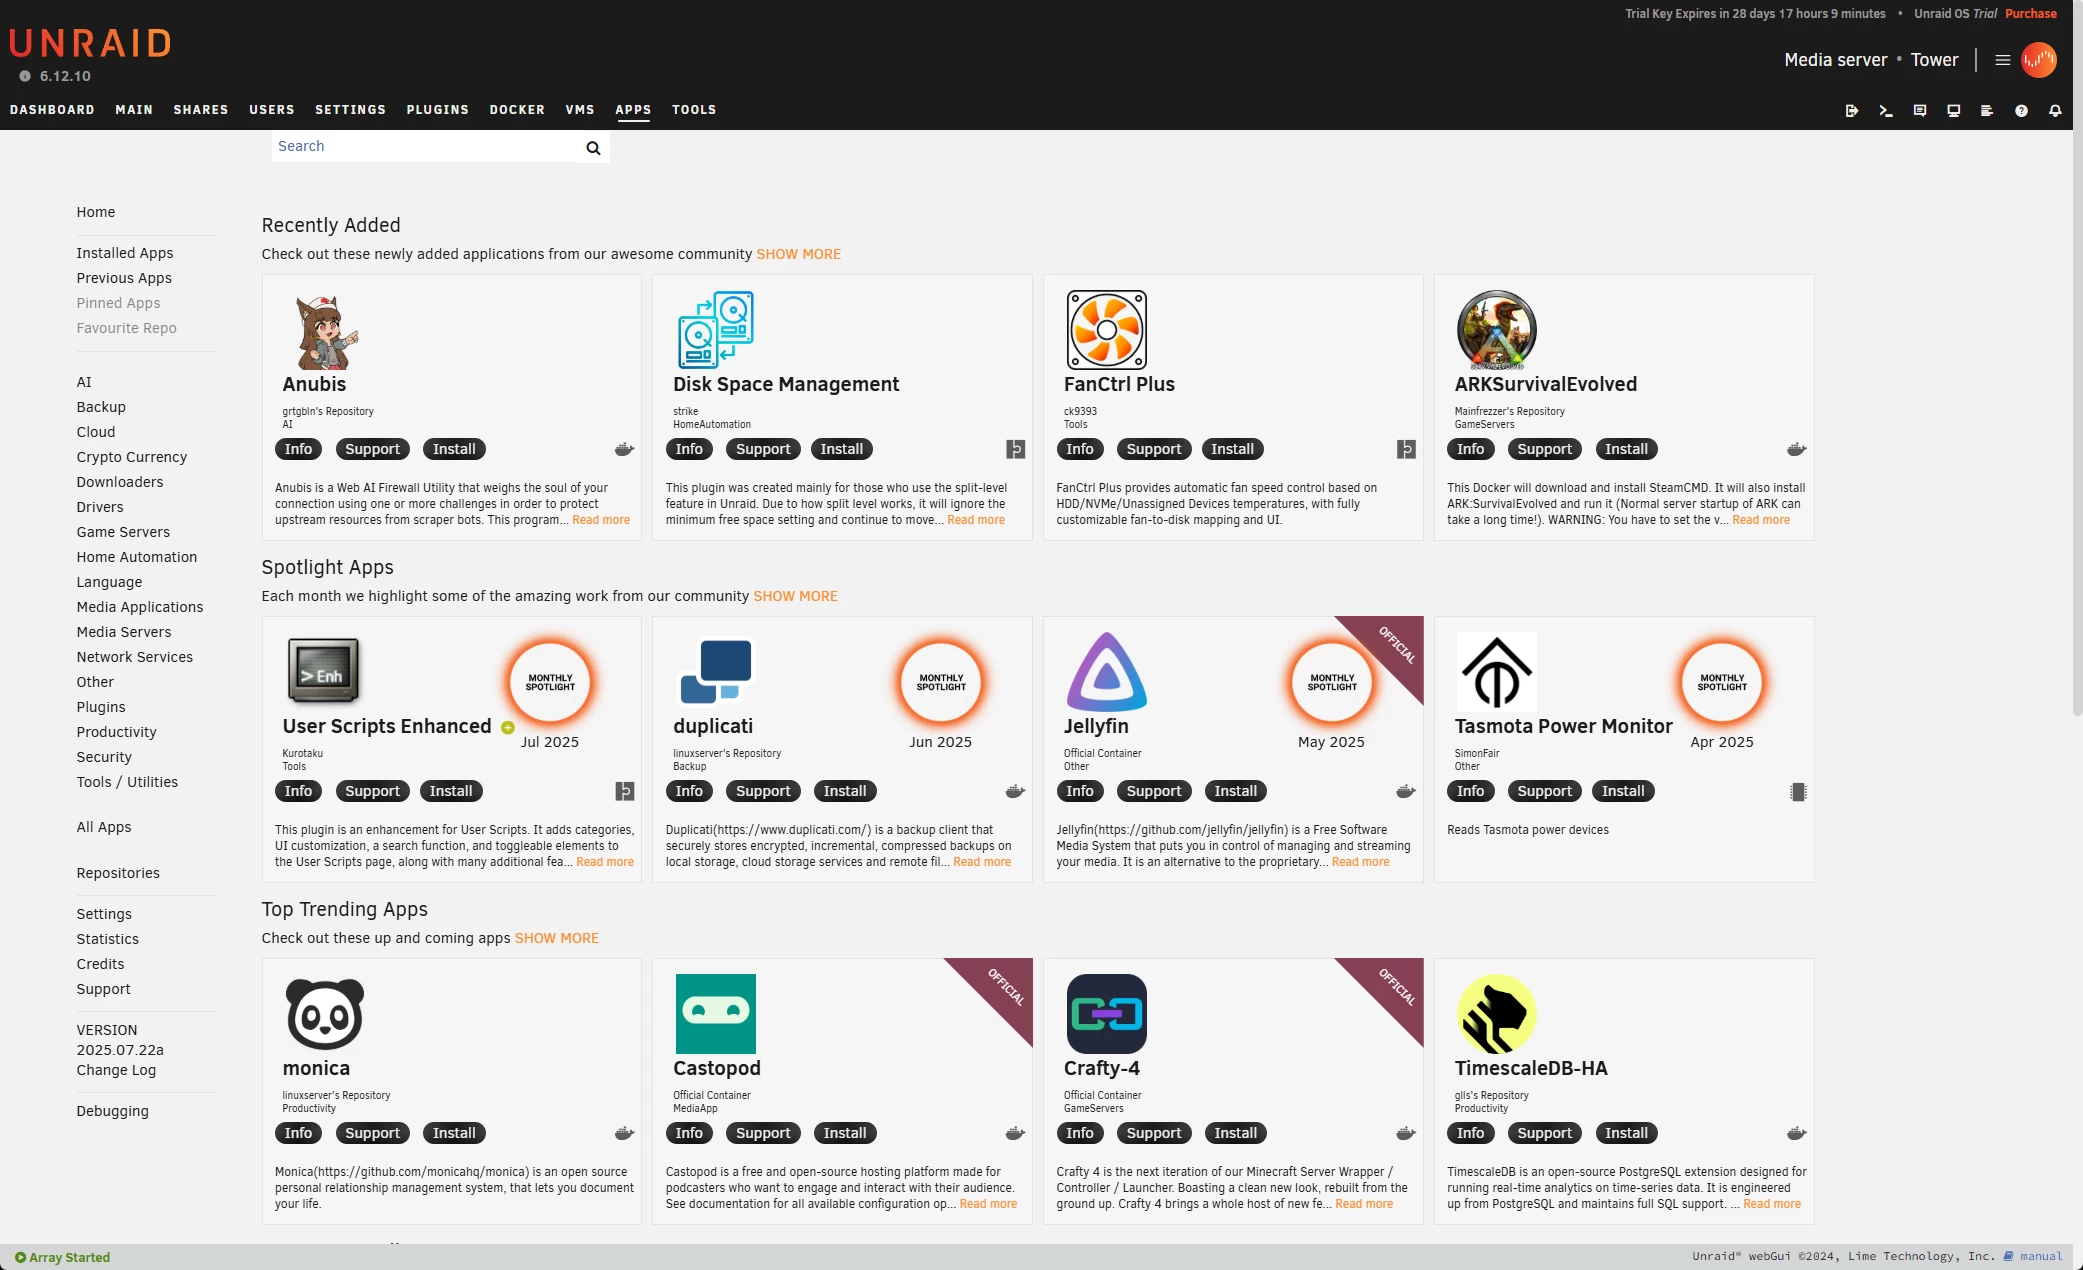
Task: Expand Top Trending Apps SHOW MORE
Action: coord(556,938)
